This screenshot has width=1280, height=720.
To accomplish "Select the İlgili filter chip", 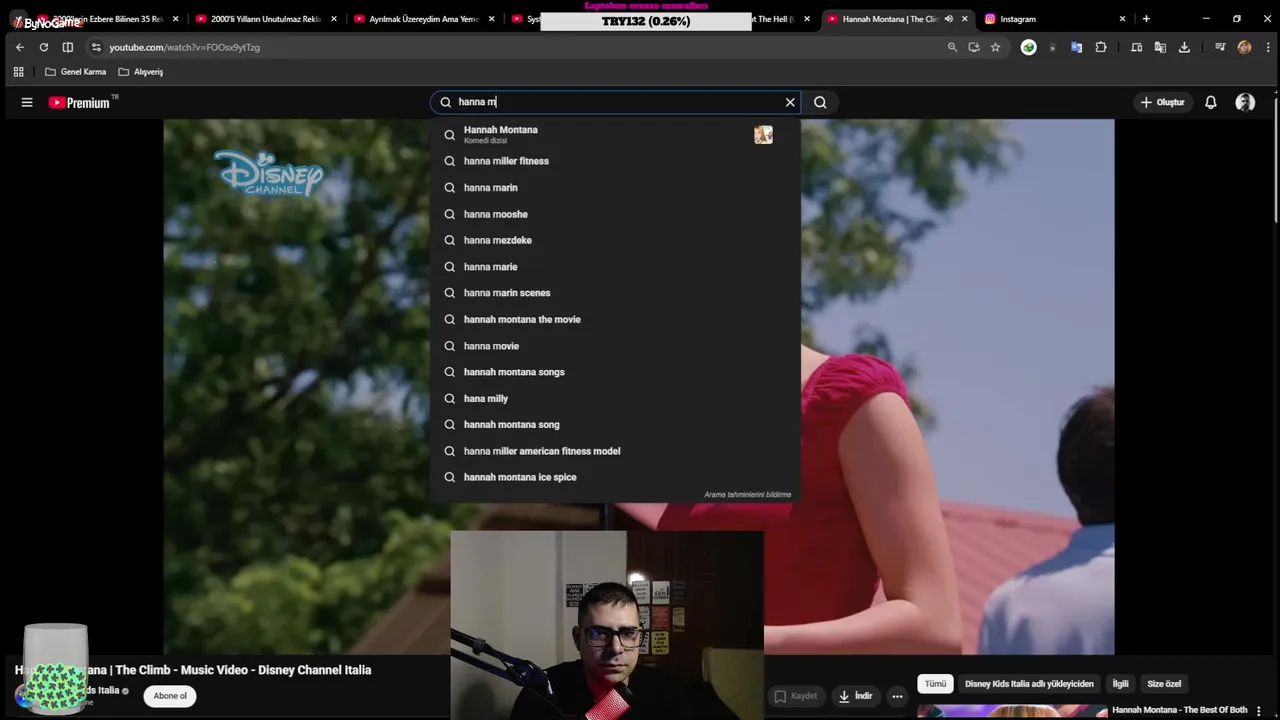I will 1120,684.
